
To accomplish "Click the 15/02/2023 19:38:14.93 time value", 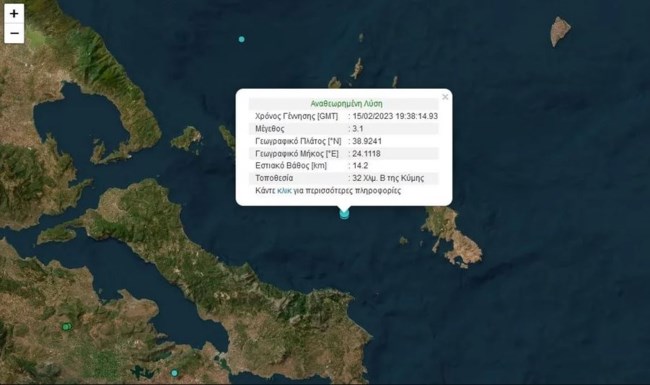I will 395,116.
